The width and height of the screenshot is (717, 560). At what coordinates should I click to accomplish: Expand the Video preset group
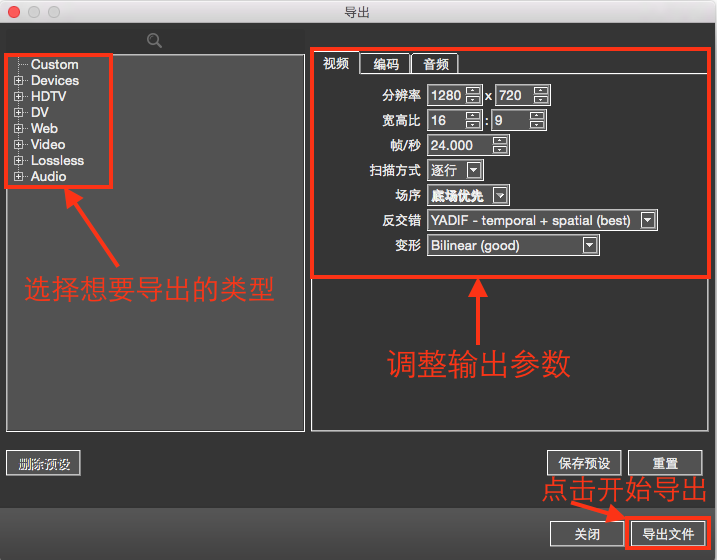click(x=18, y=144)
